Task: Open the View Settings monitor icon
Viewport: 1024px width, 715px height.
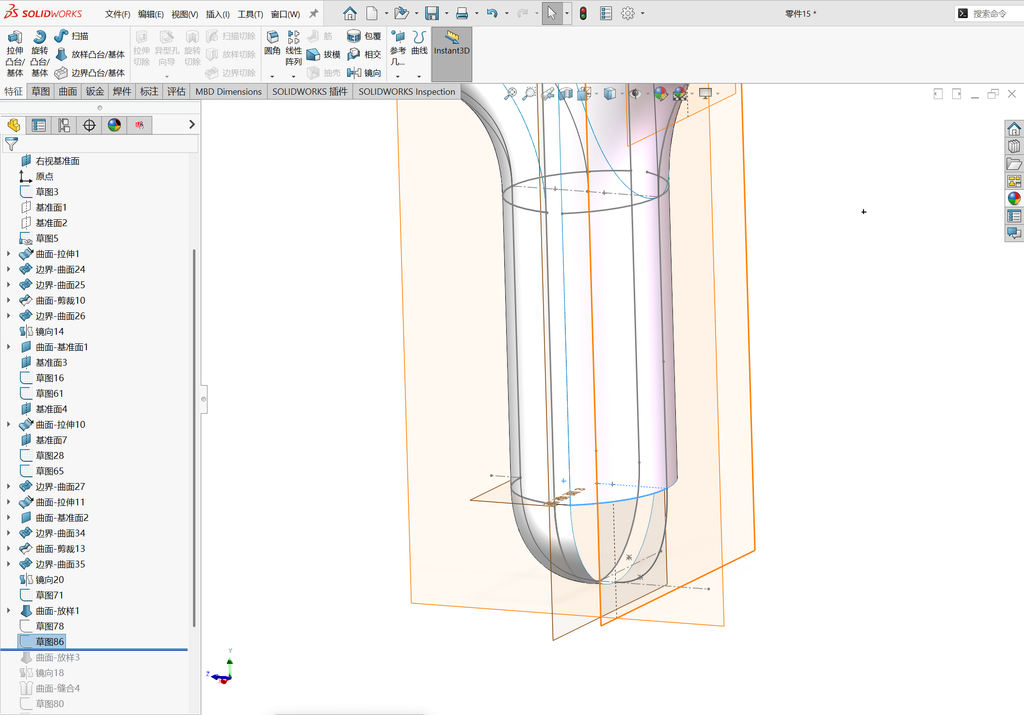Action: coord(705,93)
